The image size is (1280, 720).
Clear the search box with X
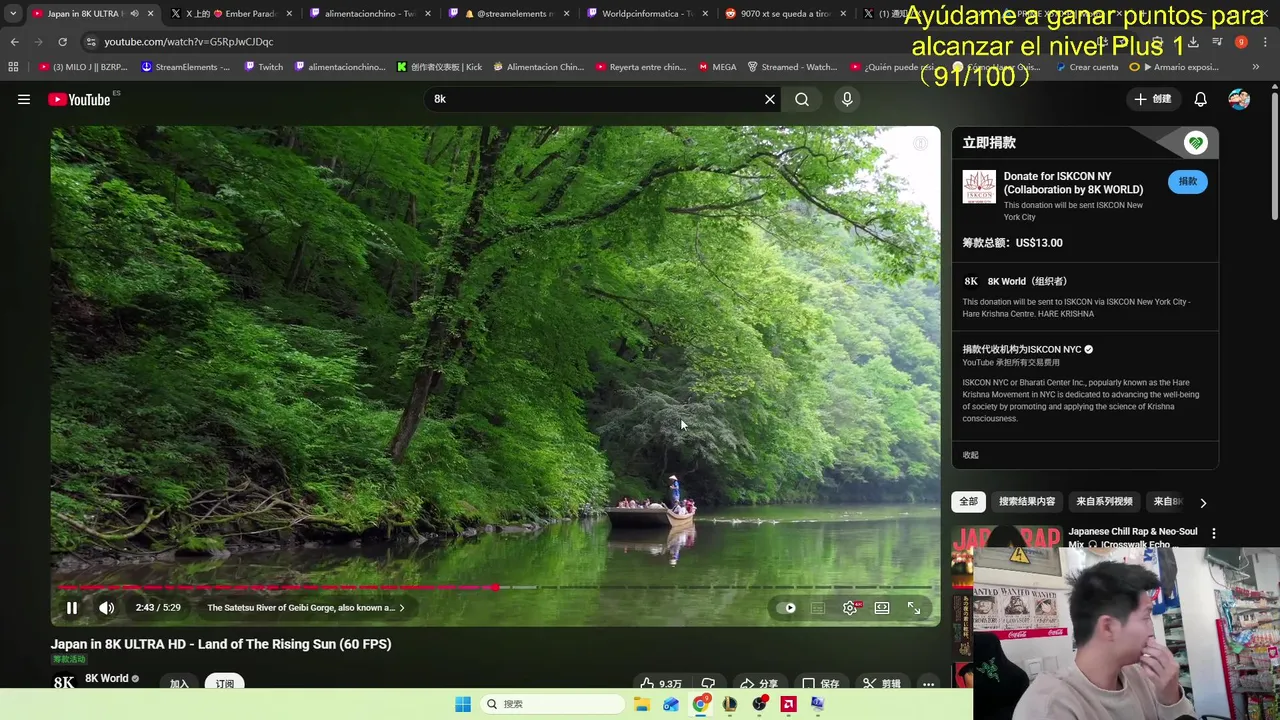coord(770,99)
